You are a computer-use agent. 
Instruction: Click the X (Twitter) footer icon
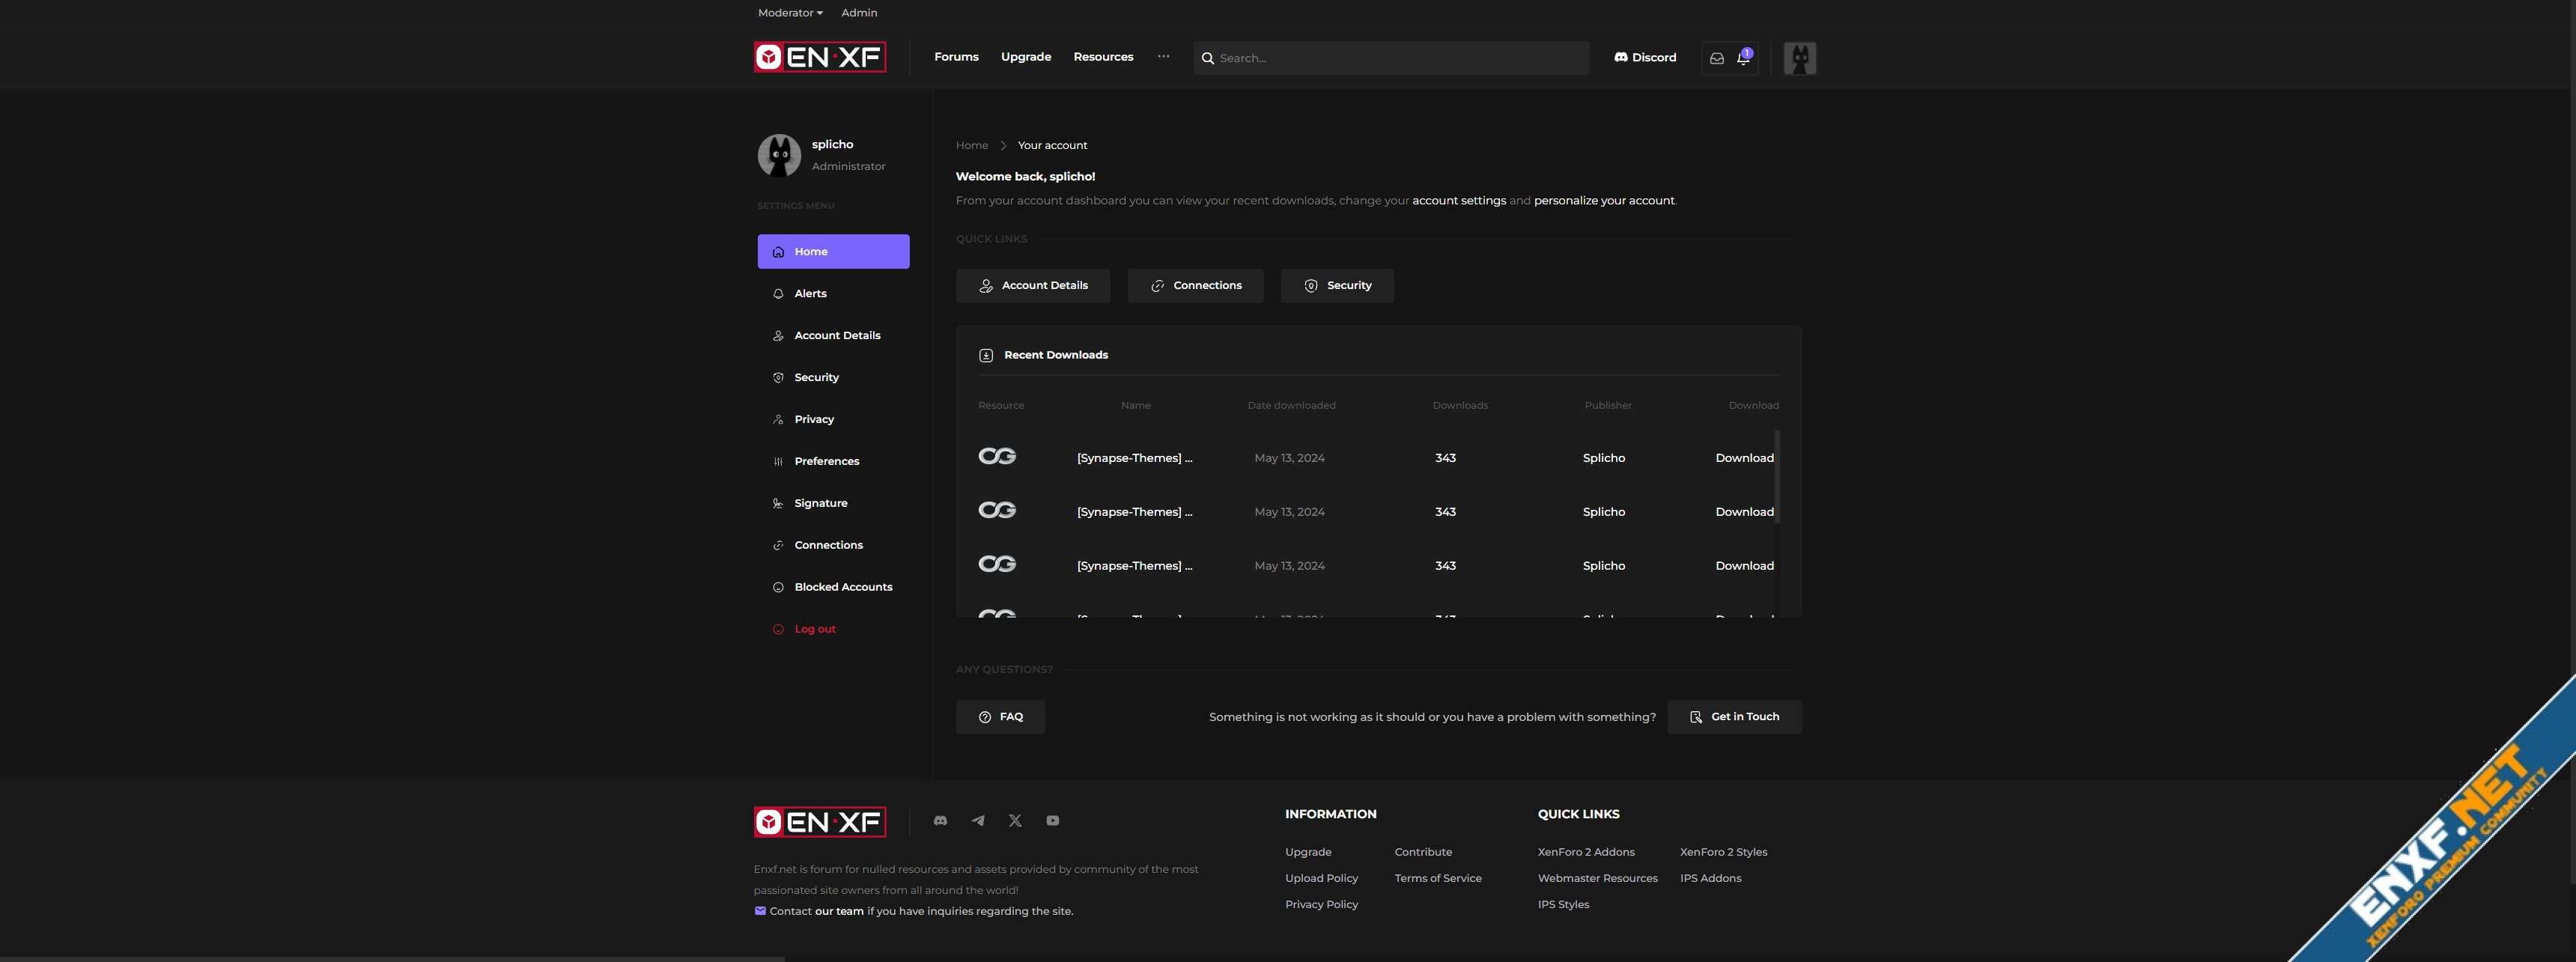[1015, 820]
